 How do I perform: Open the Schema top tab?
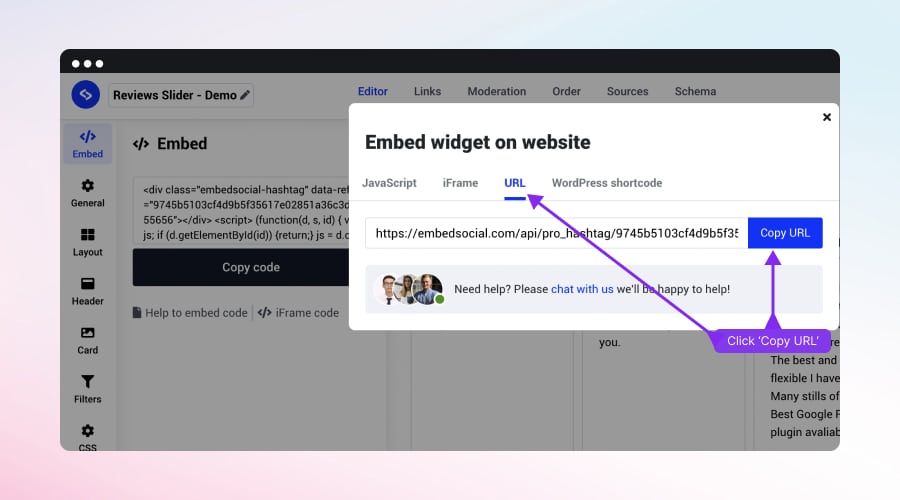pos(695,91)
